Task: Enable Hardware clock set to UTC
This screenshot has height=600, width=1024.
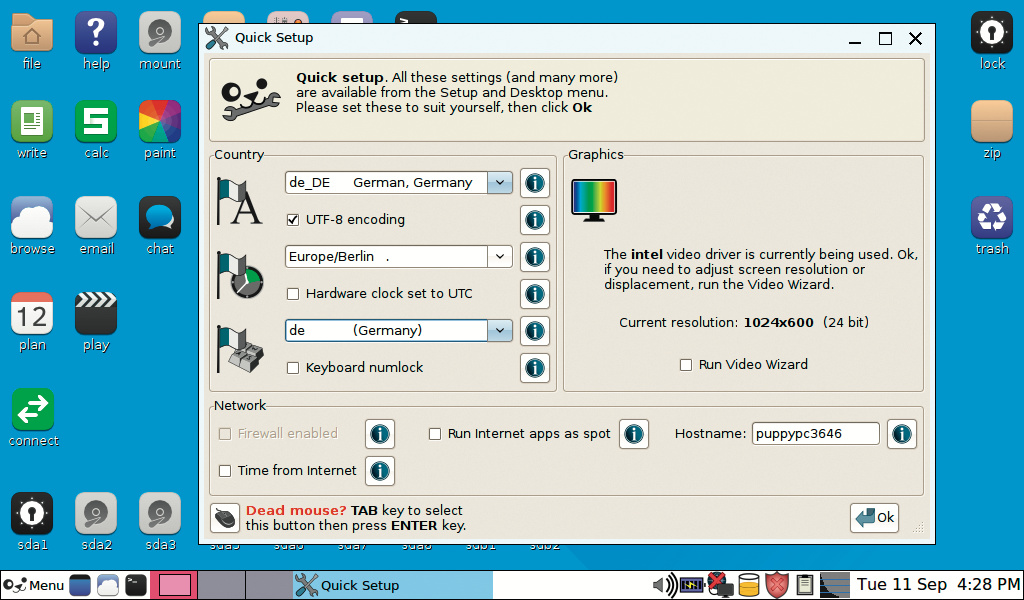Action: pyautogui.click(x=293, y=294)
